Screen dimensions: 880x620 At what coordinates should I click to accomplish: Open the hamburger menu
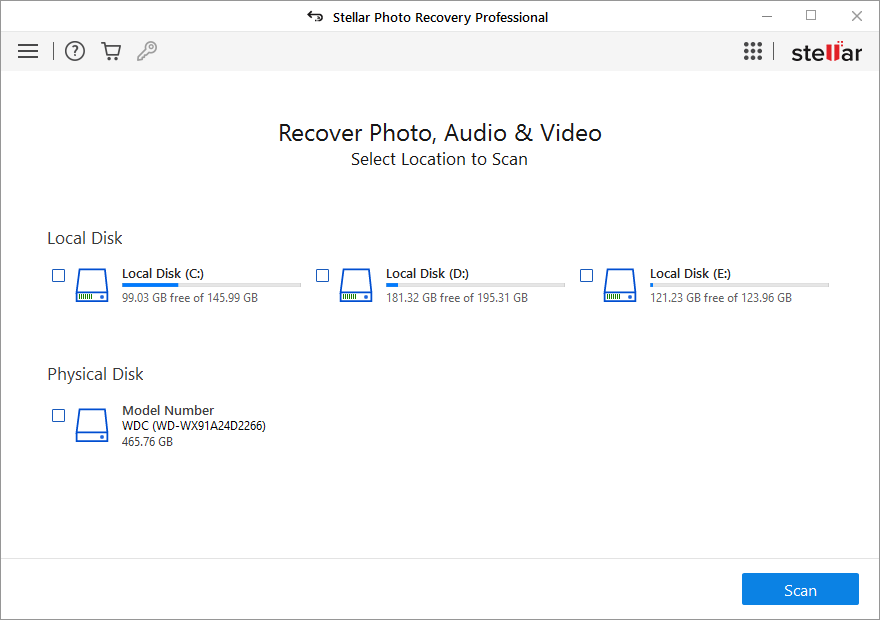click(28, 50)
